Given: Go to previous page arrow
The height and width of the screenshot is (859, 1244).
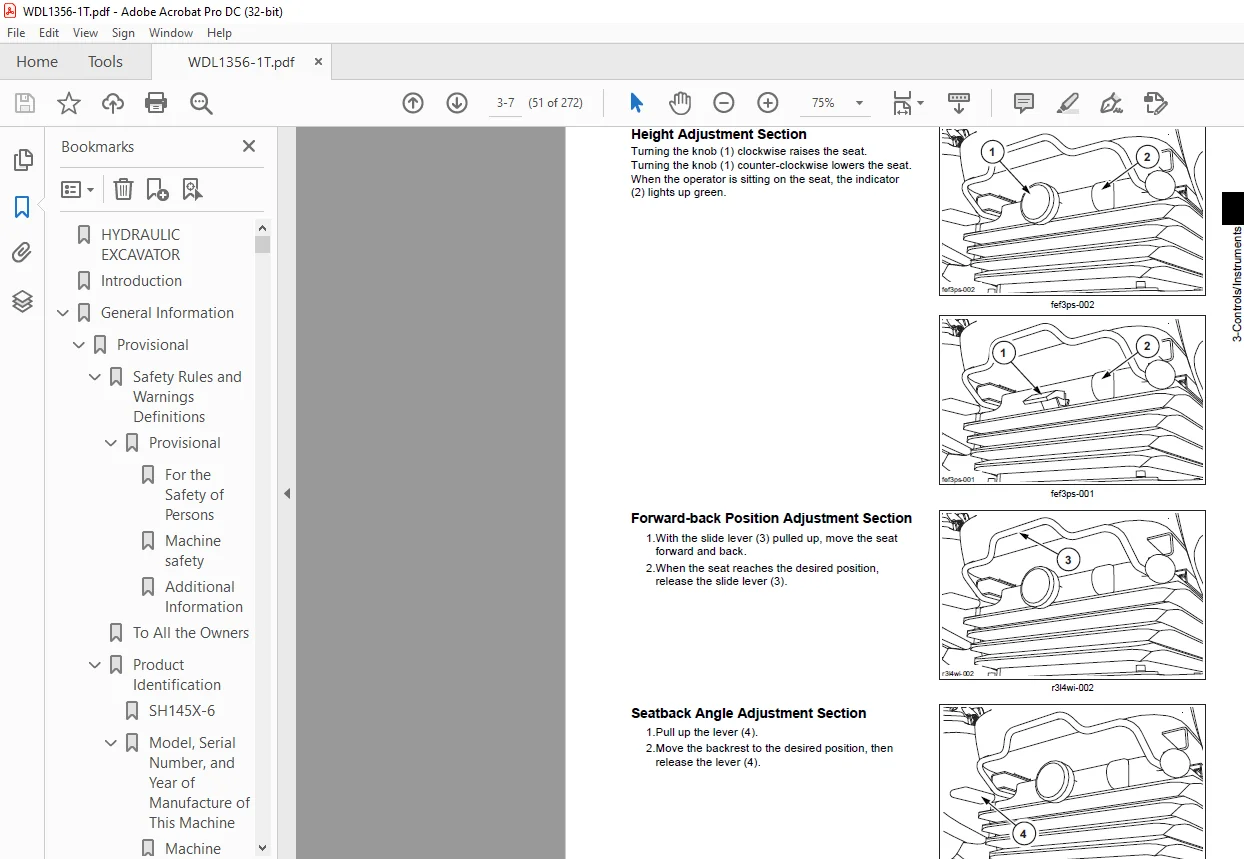Looking at the screenshot, I should click(x=413, y=103).
